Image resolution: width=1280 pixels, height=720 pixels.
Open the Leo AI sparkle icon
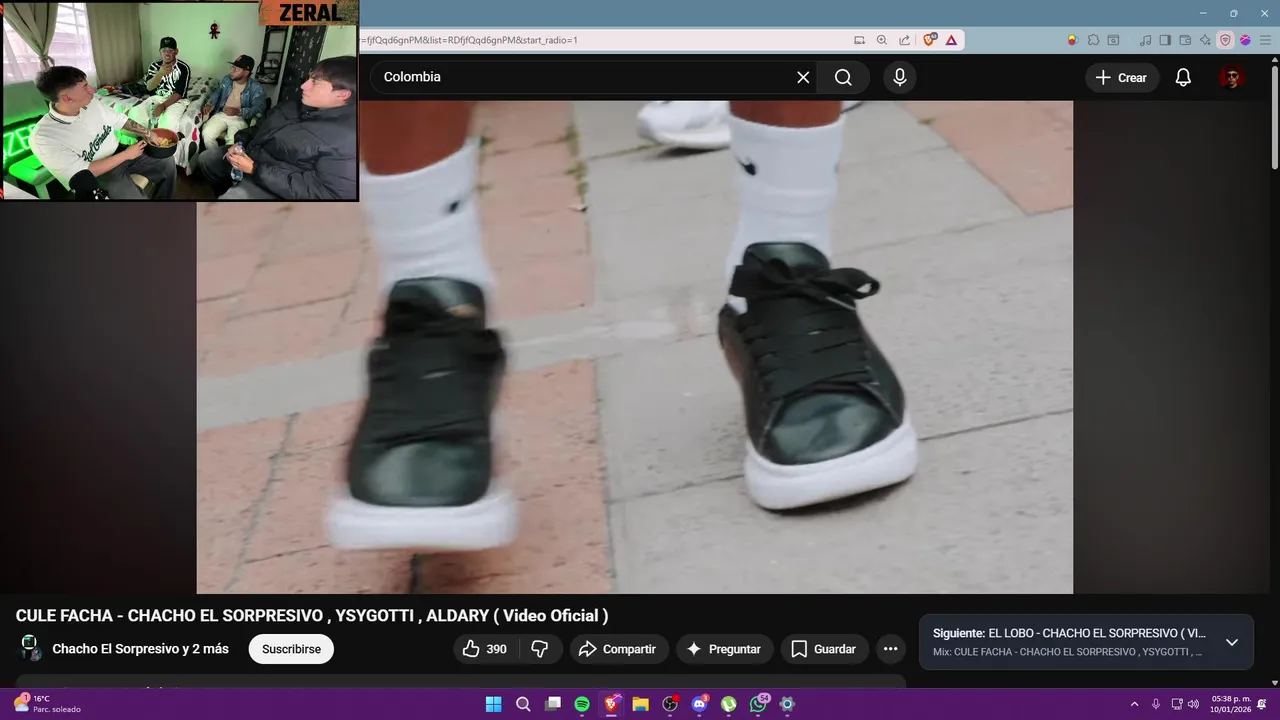(1205, 40)
